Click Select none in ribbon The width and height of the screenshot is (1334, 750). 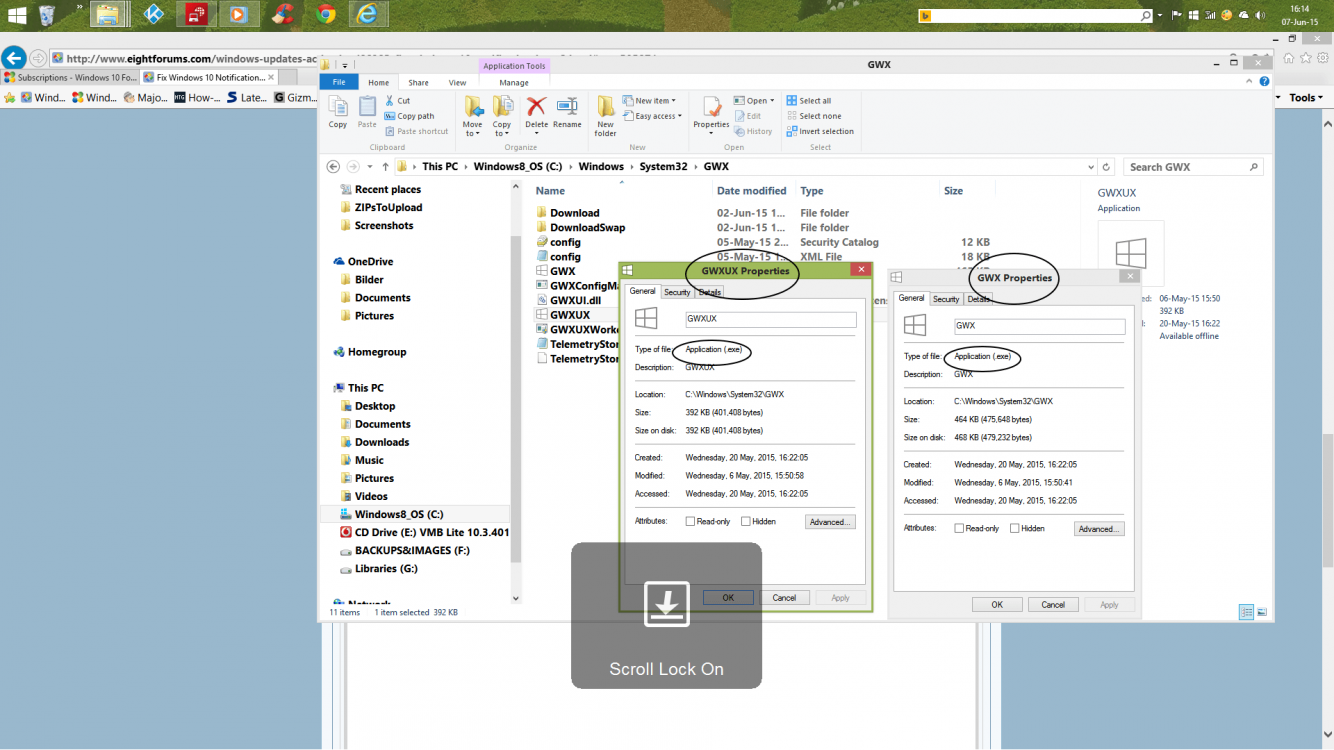point(813,116)
